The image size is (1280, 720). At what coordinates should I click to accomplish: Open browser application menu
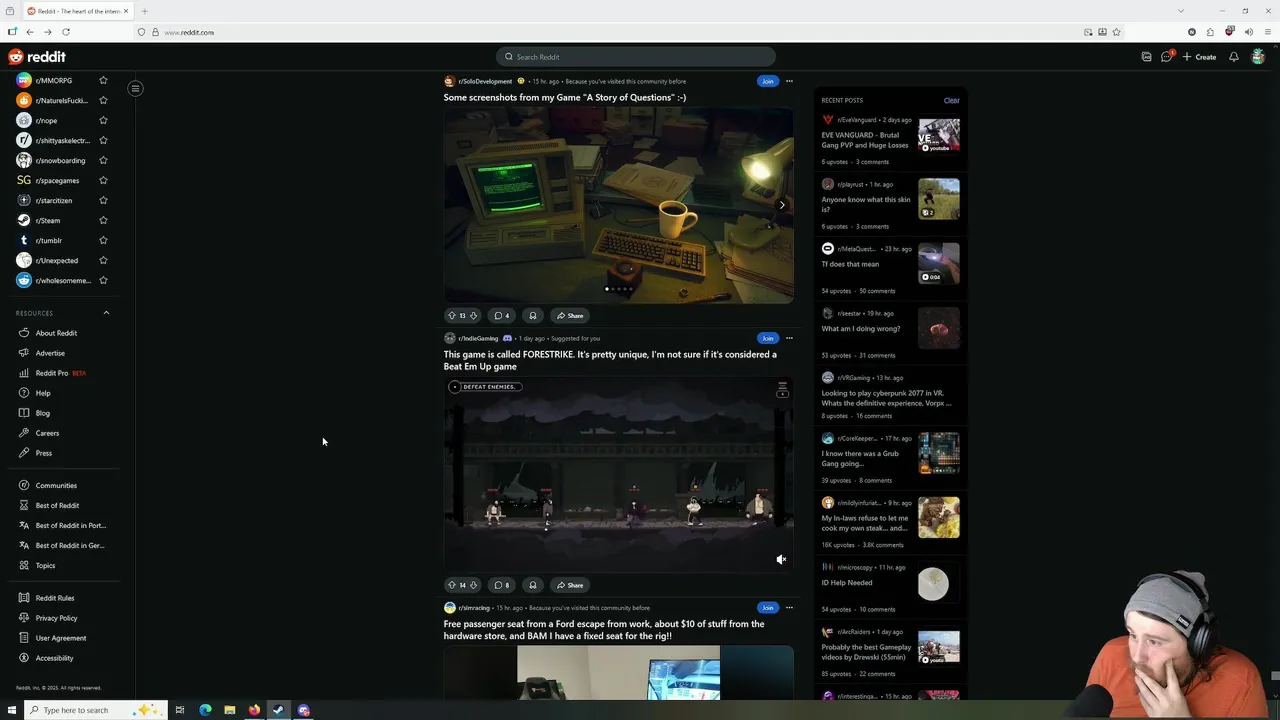(x=1268, y=32)
